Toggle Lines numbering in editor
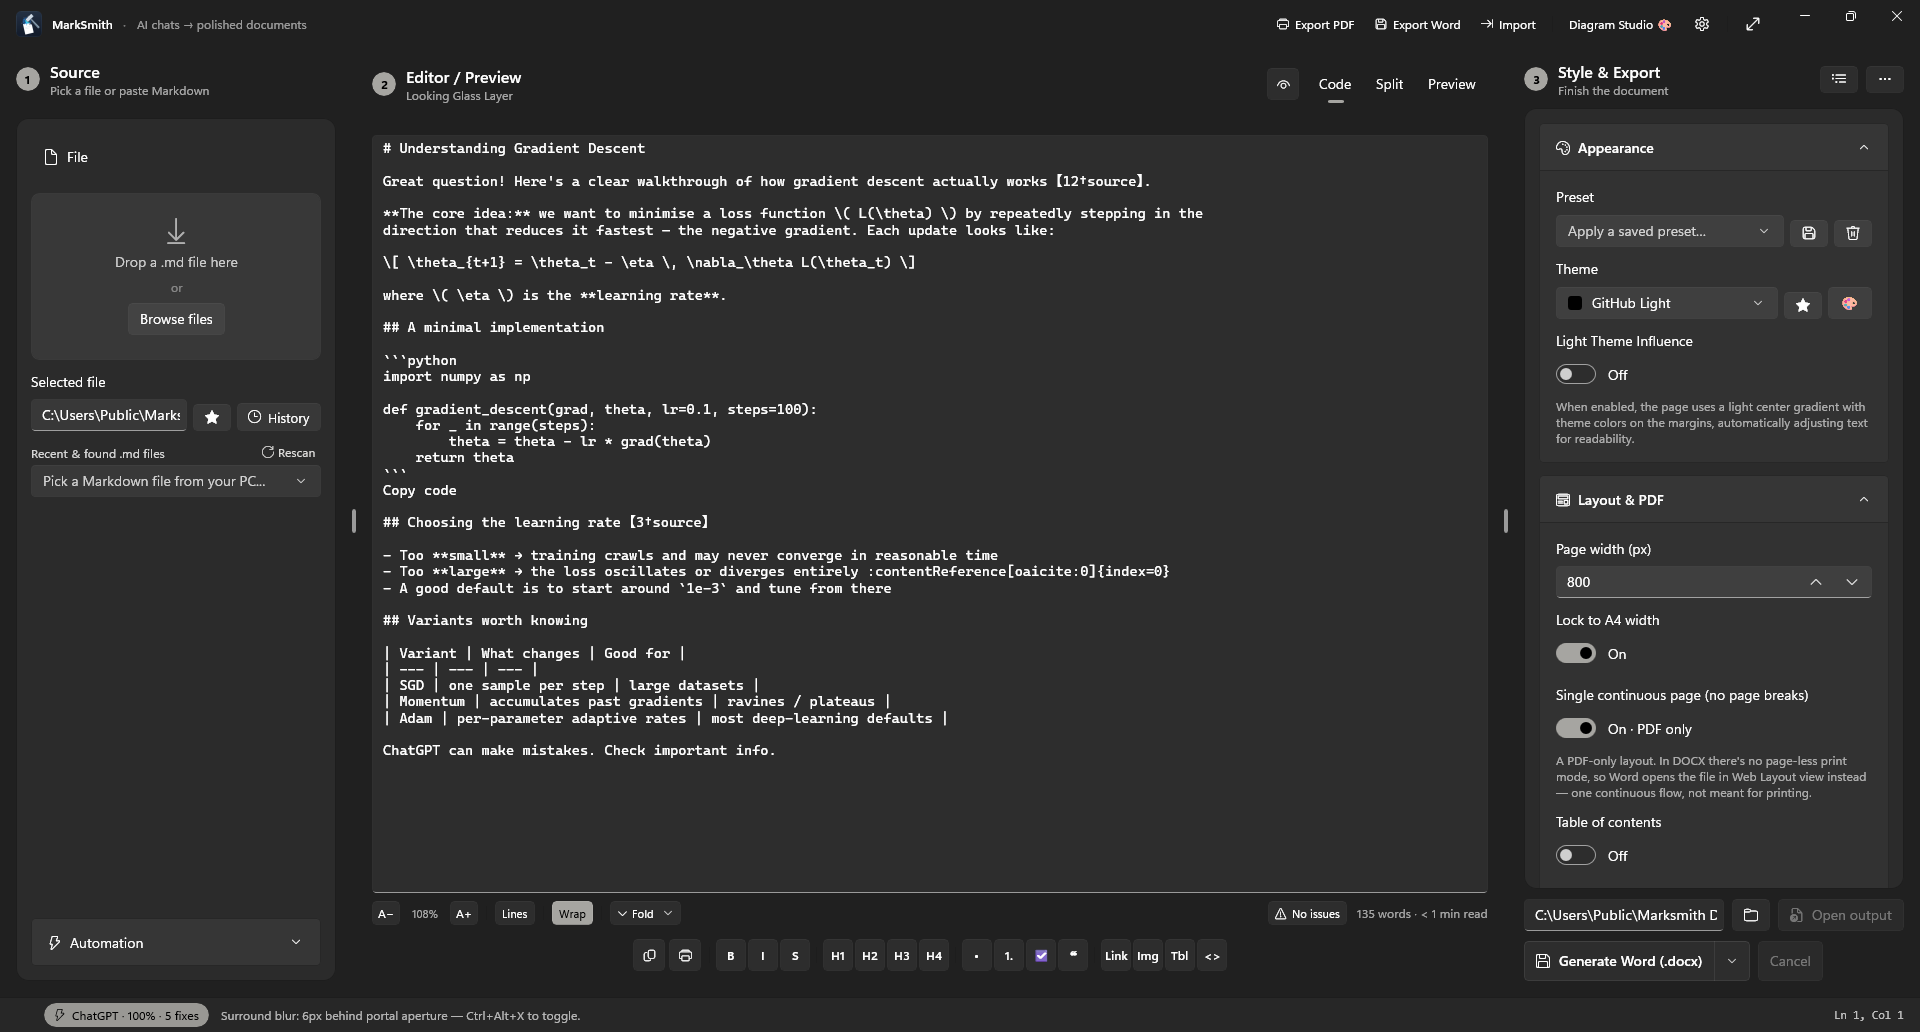Image resolution: width=1920 pixels, height=1032 pixels. pos(514,914)
